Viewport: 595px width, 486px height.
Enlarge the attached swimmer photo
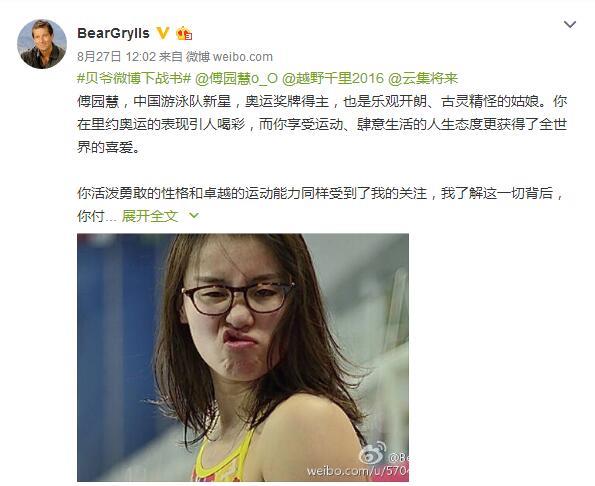tap(243, 357)
